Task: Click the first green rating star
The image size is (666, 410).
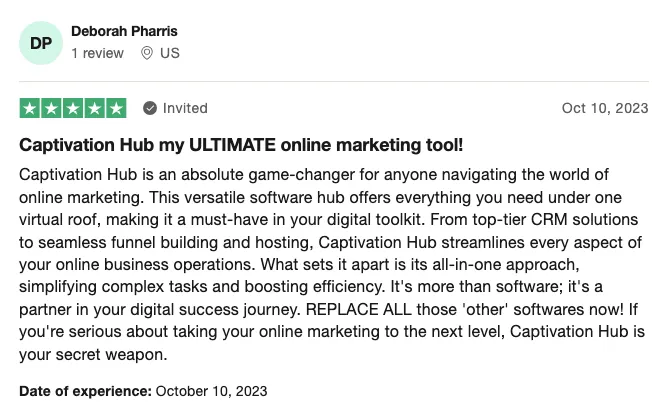Action: click(x=30, y=108)
